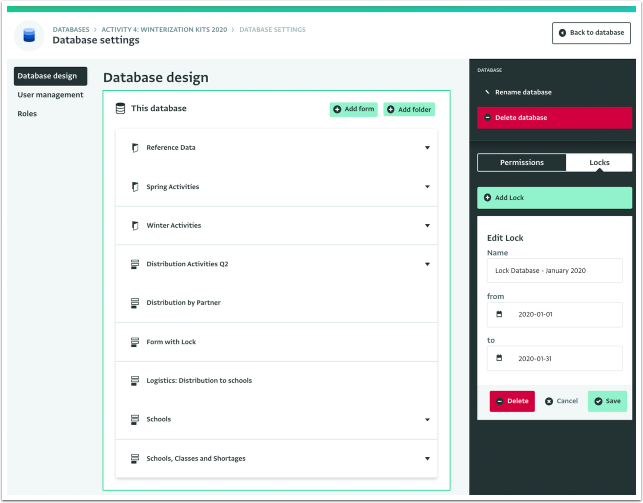
Task: Expand the Spring Activities folder arrow
Action: click(427, 187)
